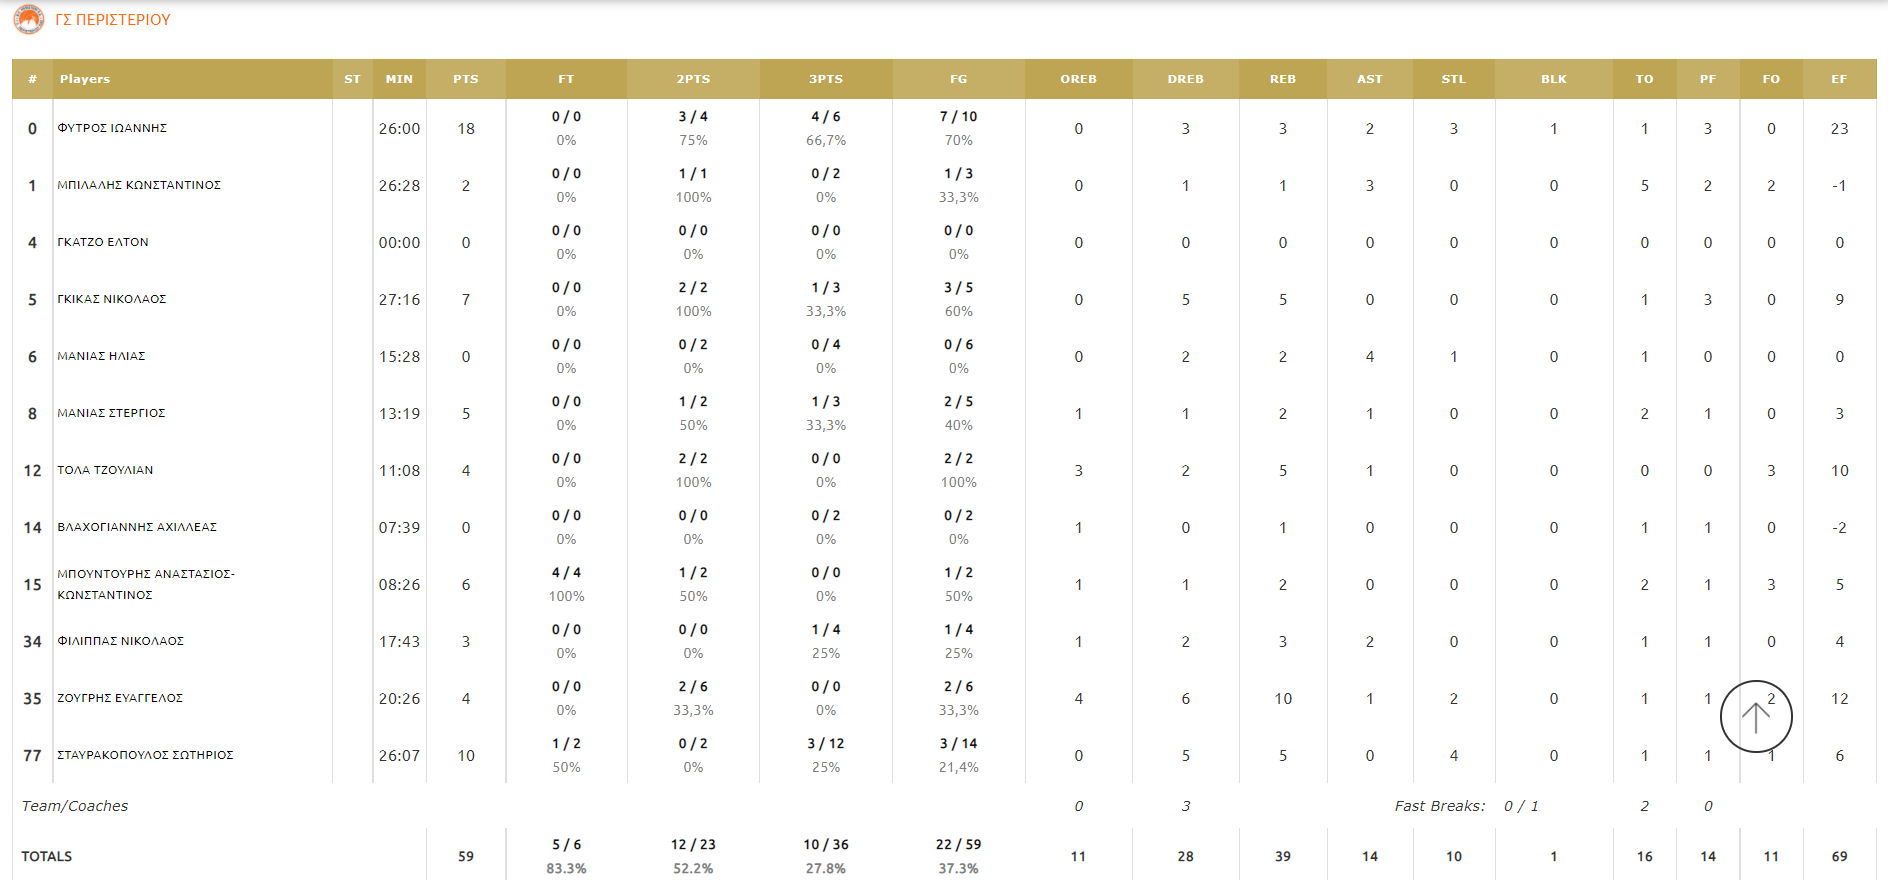Click the scroll-to-top arrow button
Image resolution: width=1888 pixels, height=880 pixels.
pos(1755,716)
